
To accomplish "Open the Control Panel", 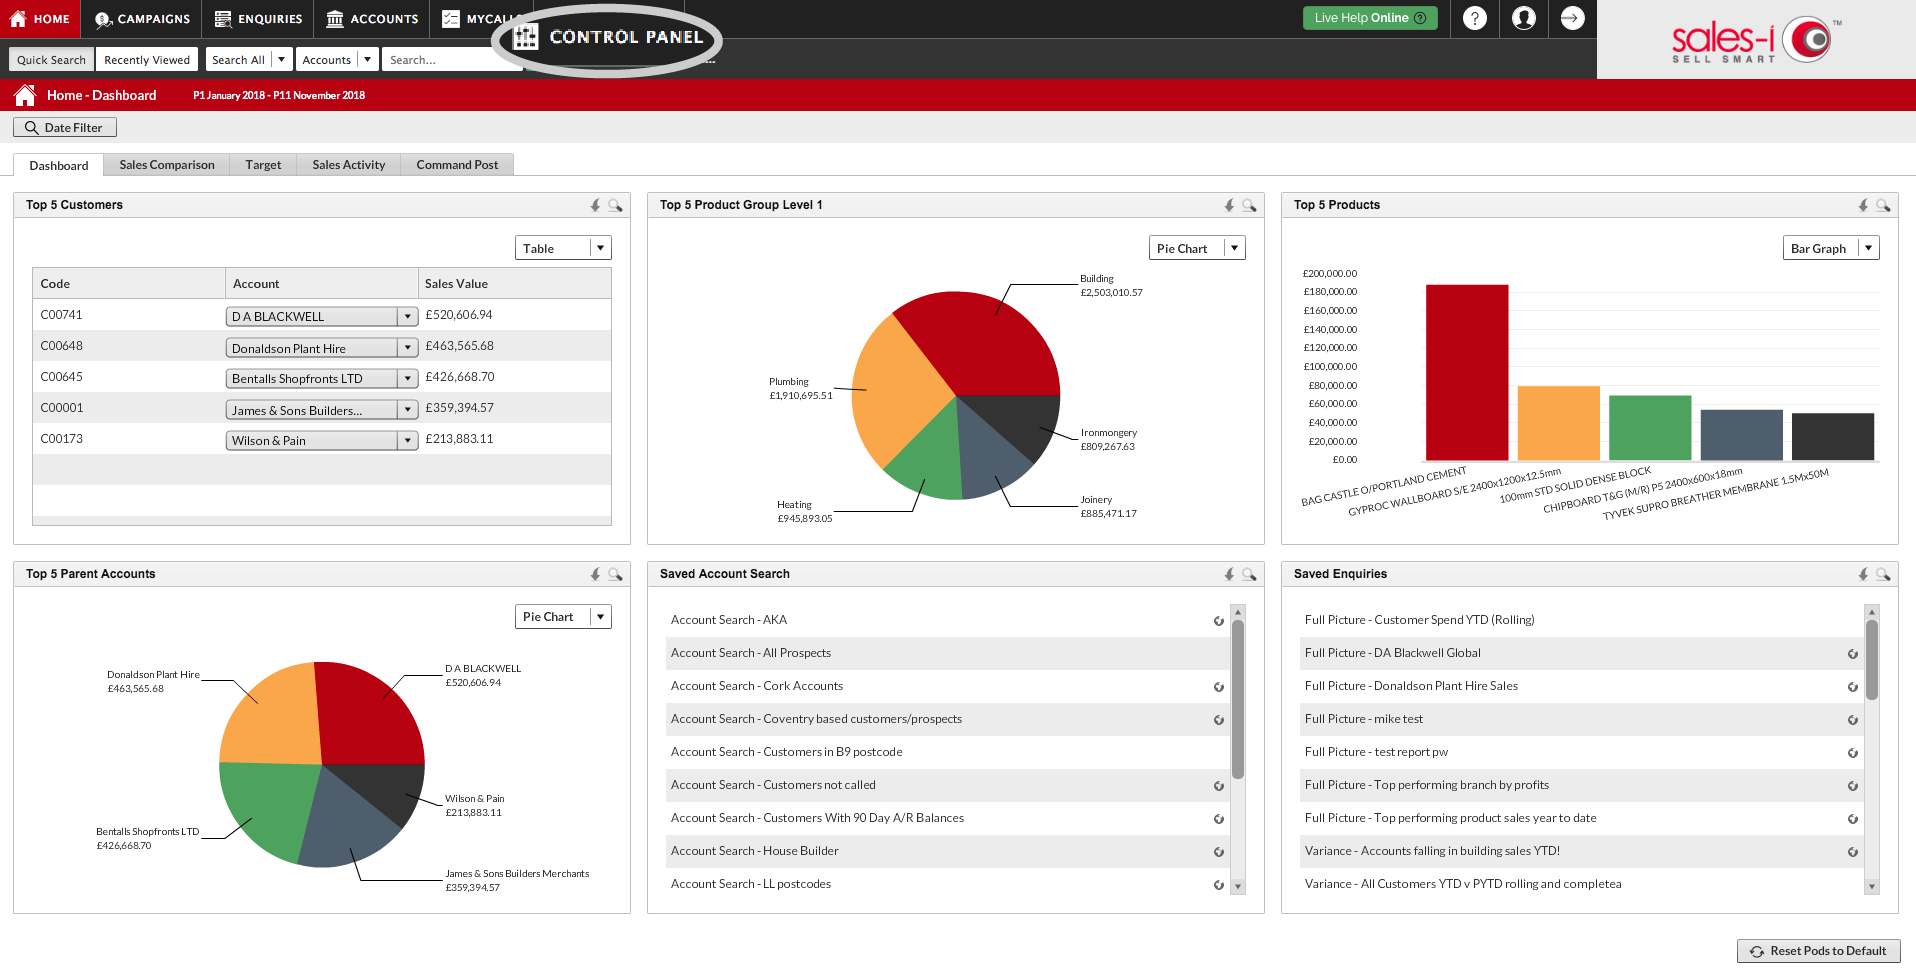I will point(608,38).
